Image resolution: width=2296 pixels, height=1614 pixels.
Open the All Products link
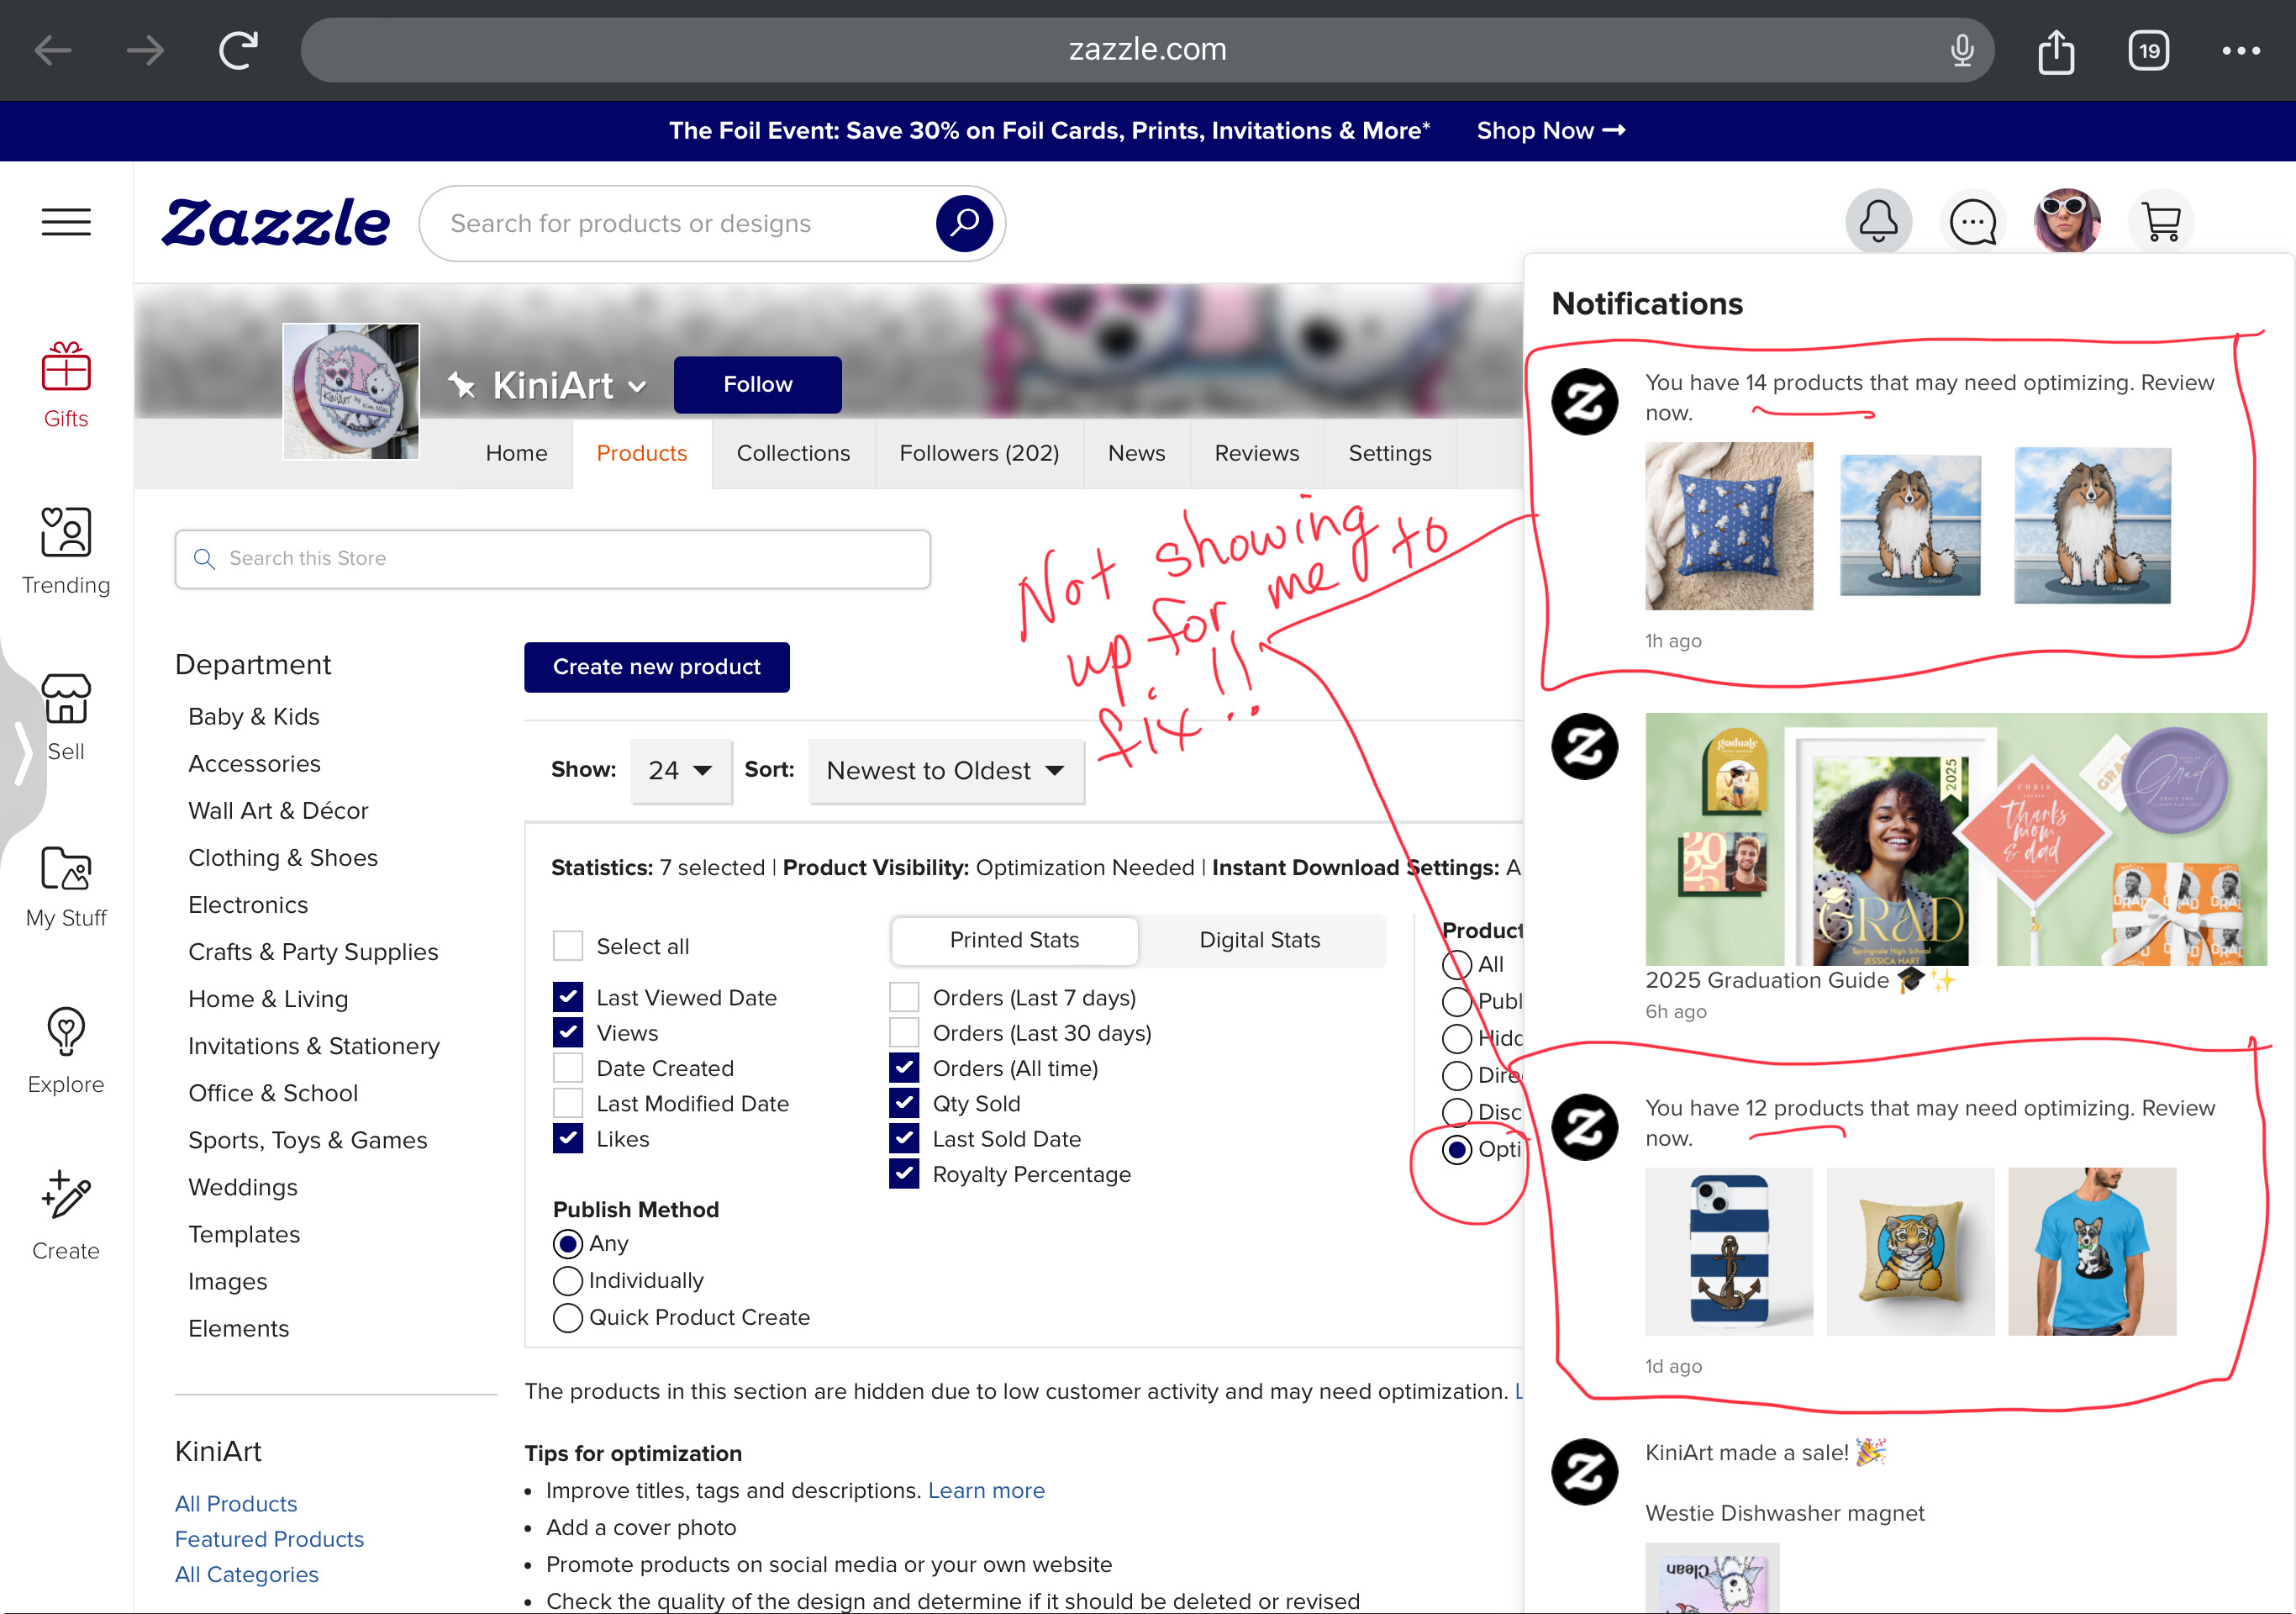point(236,1503)
